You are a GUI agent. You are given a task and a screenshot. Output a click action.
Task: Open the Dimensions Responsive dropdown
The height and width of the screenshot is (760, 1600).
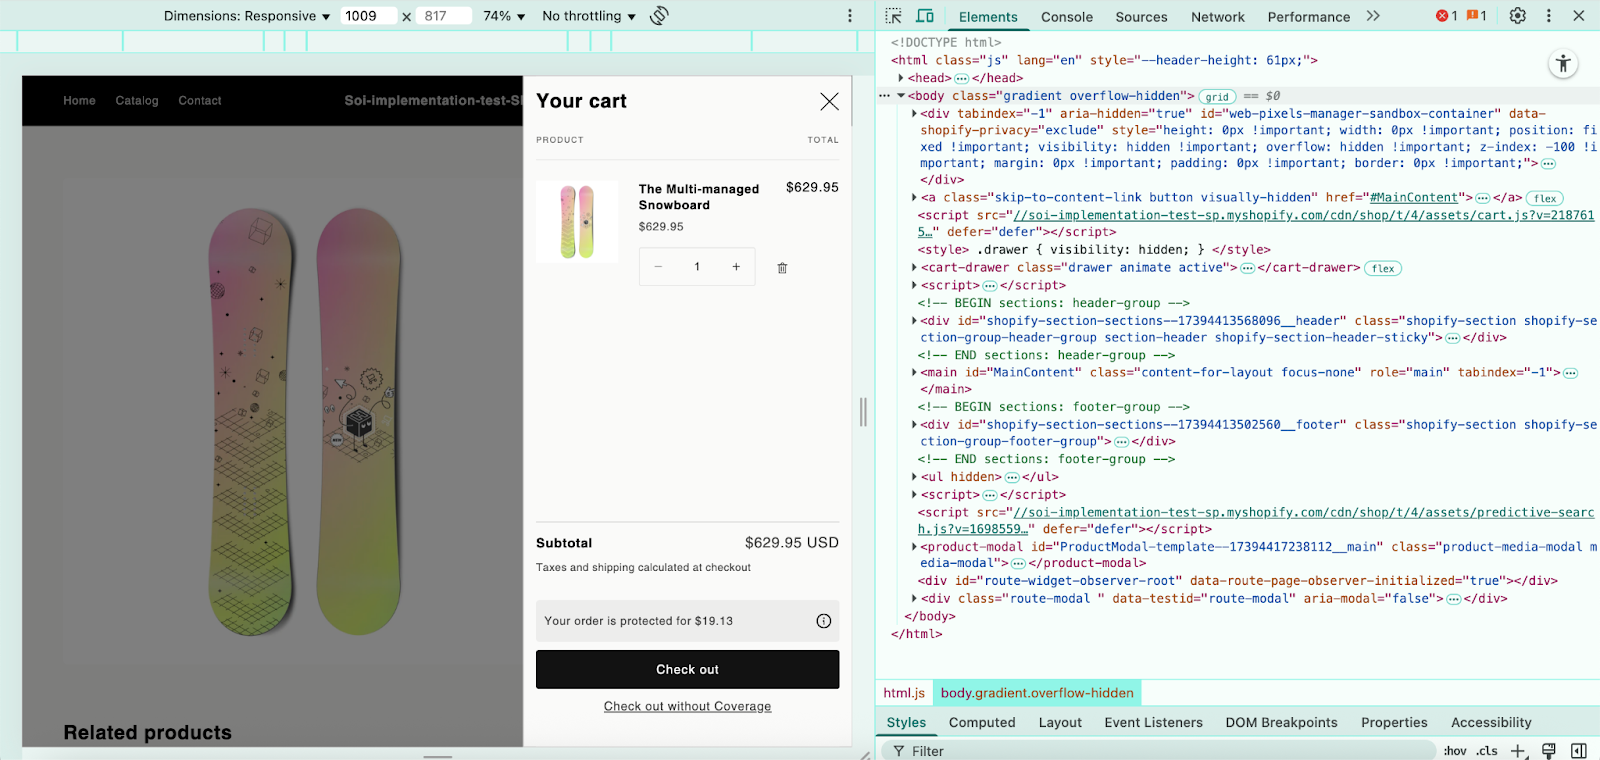click(247, 16)
